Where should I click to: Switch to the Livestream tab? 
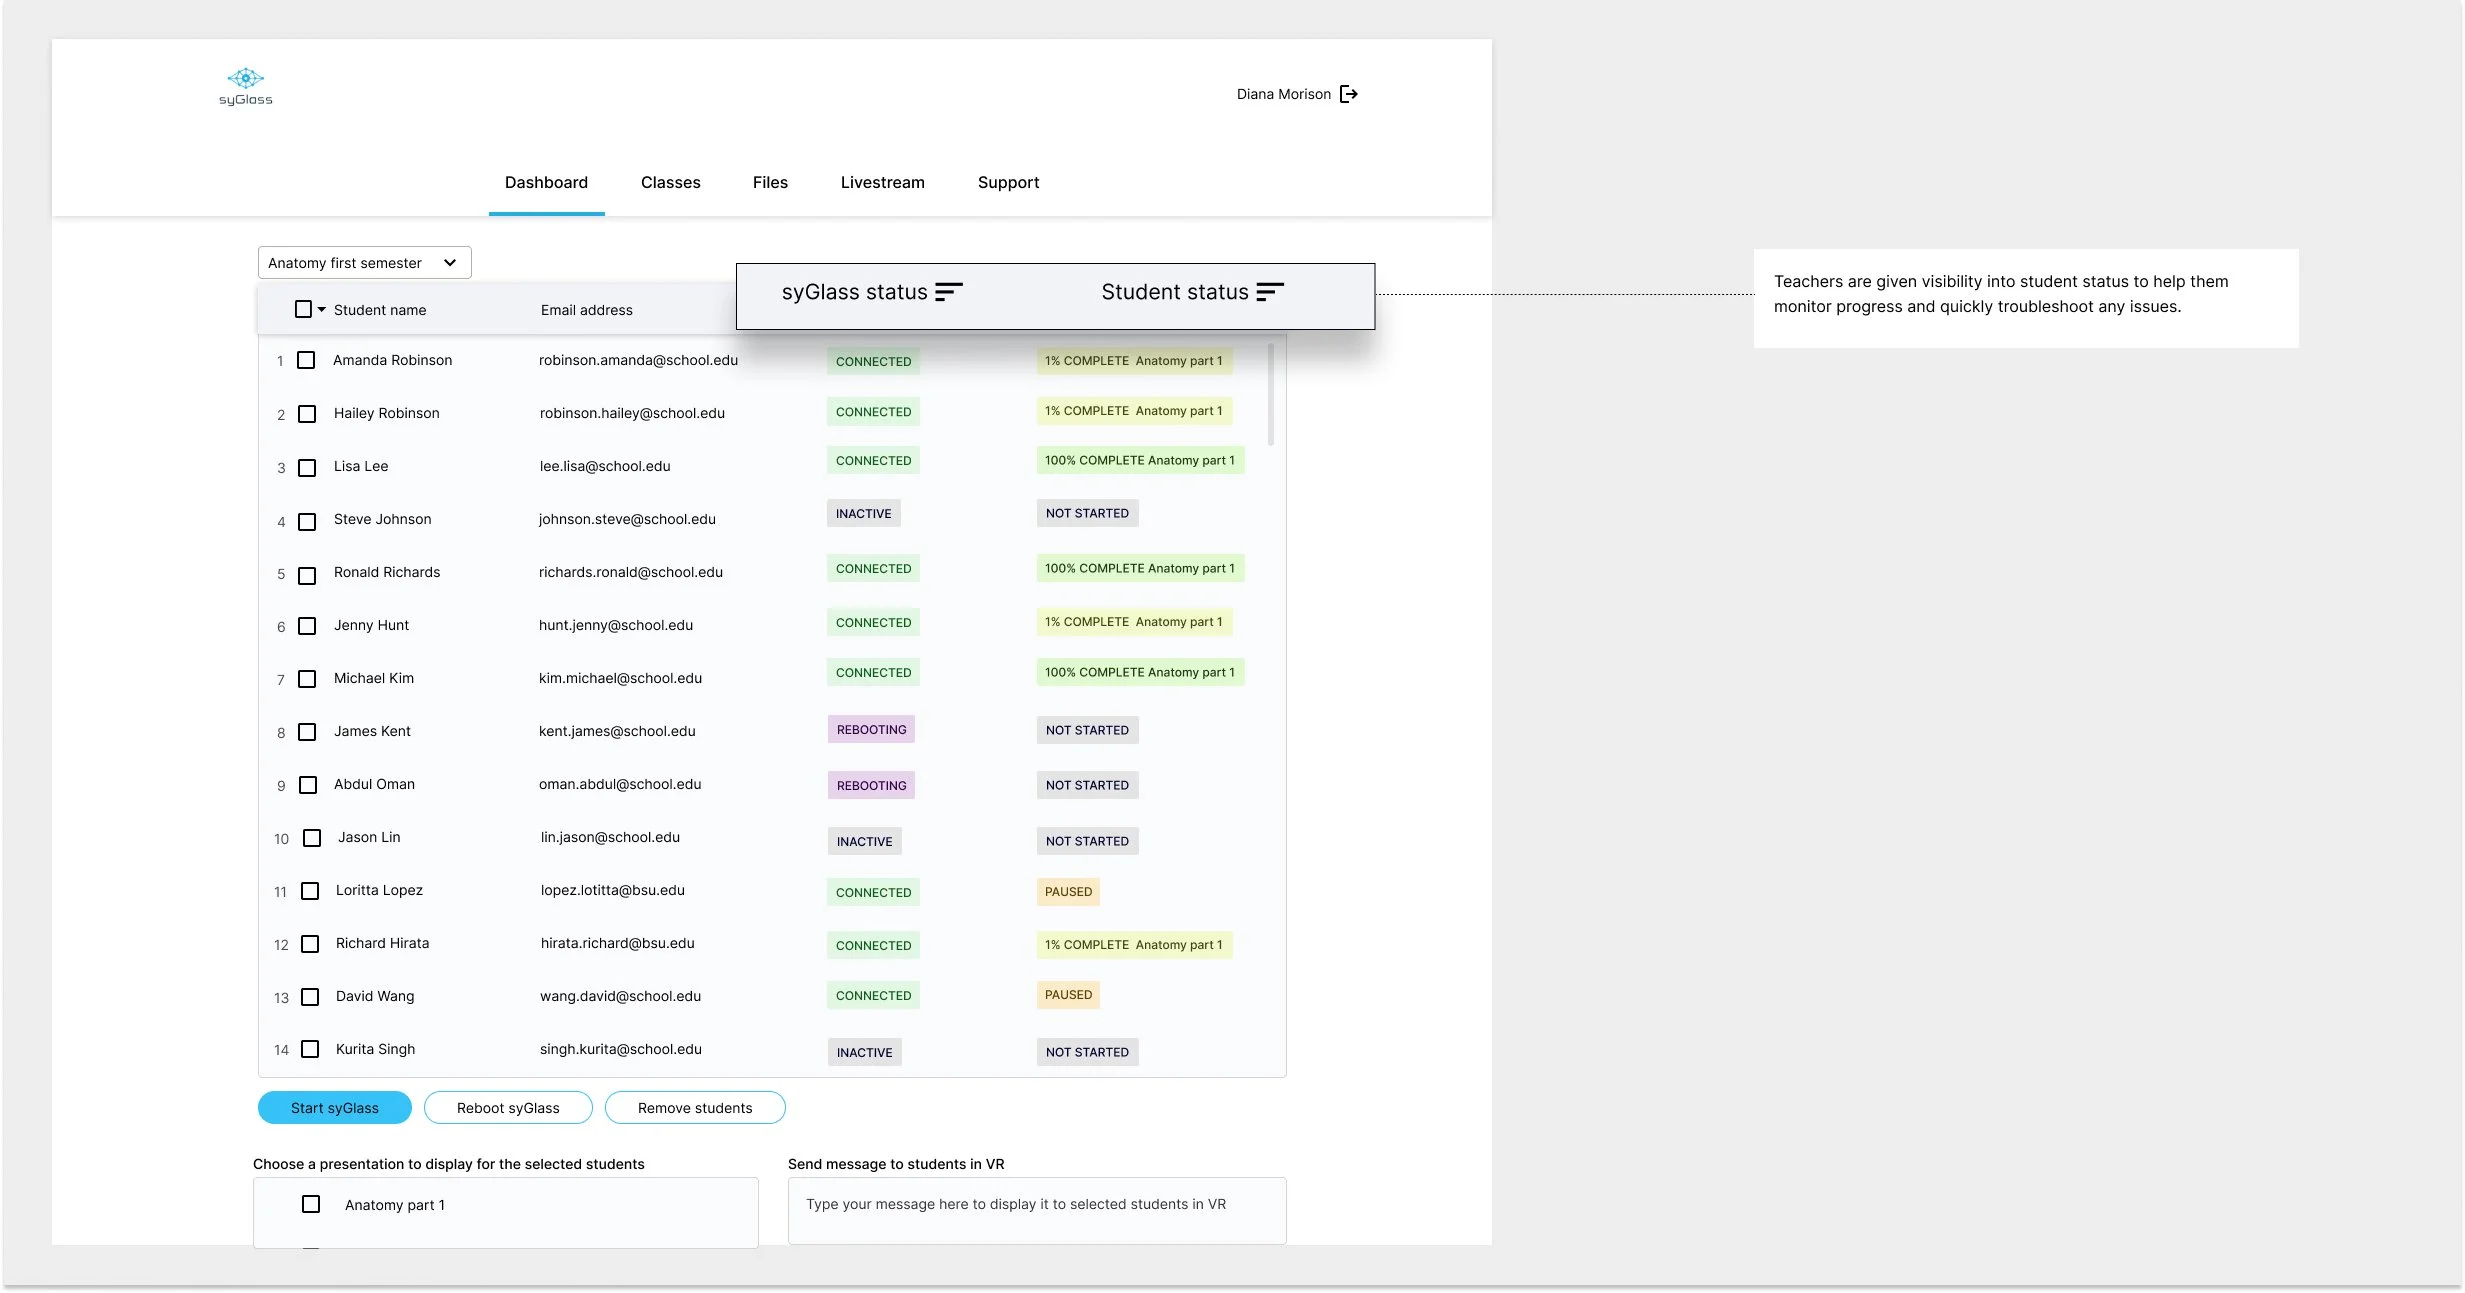coord(882,183)
